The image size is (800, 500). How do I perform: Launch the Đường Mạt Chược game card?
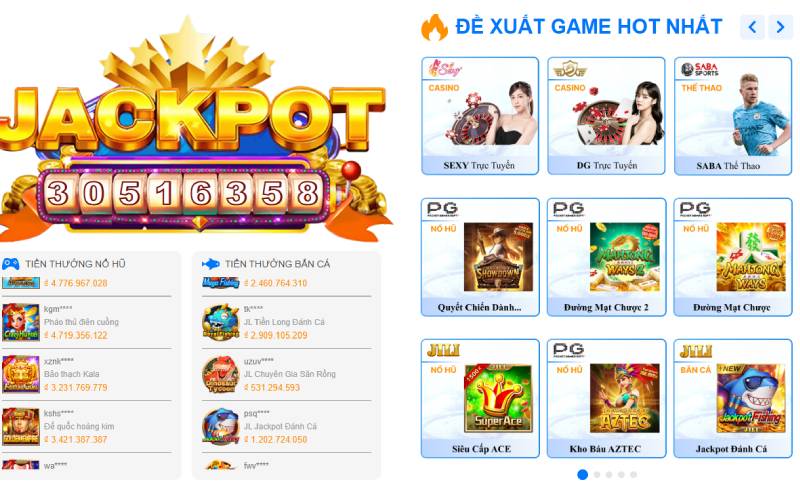tap(733, 257)
